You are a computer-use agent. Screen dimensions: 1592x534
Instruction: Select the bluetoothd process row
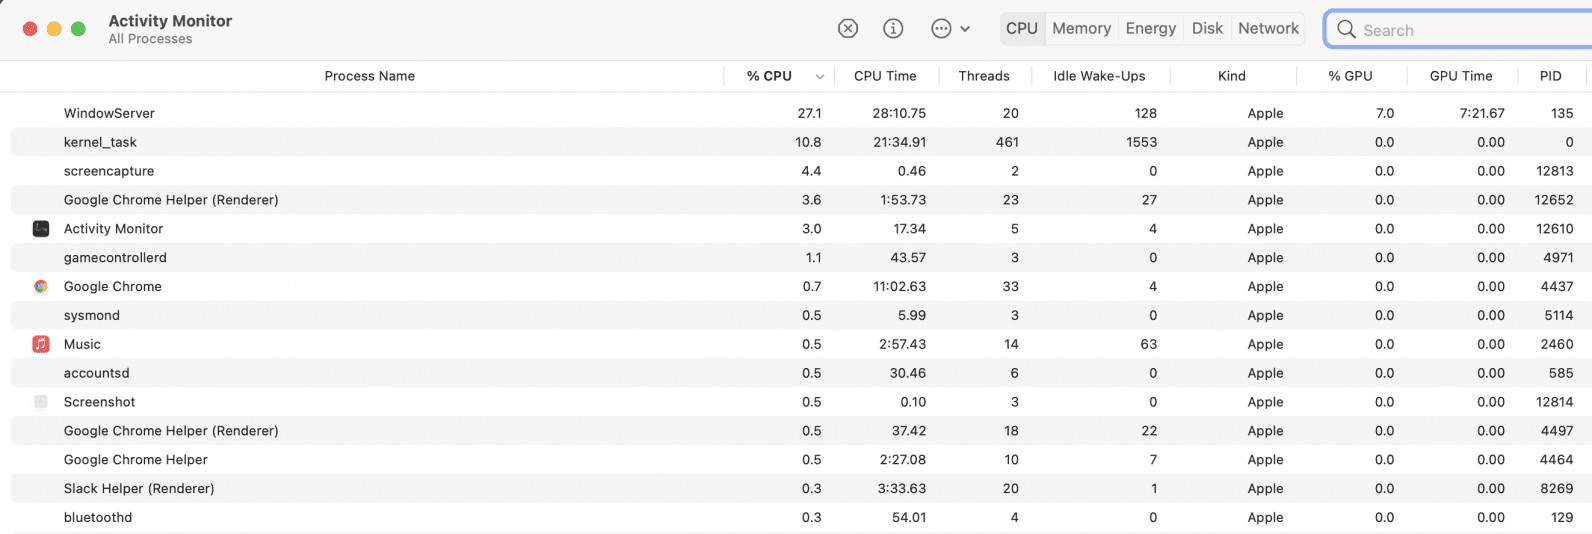tap(800, 518)
